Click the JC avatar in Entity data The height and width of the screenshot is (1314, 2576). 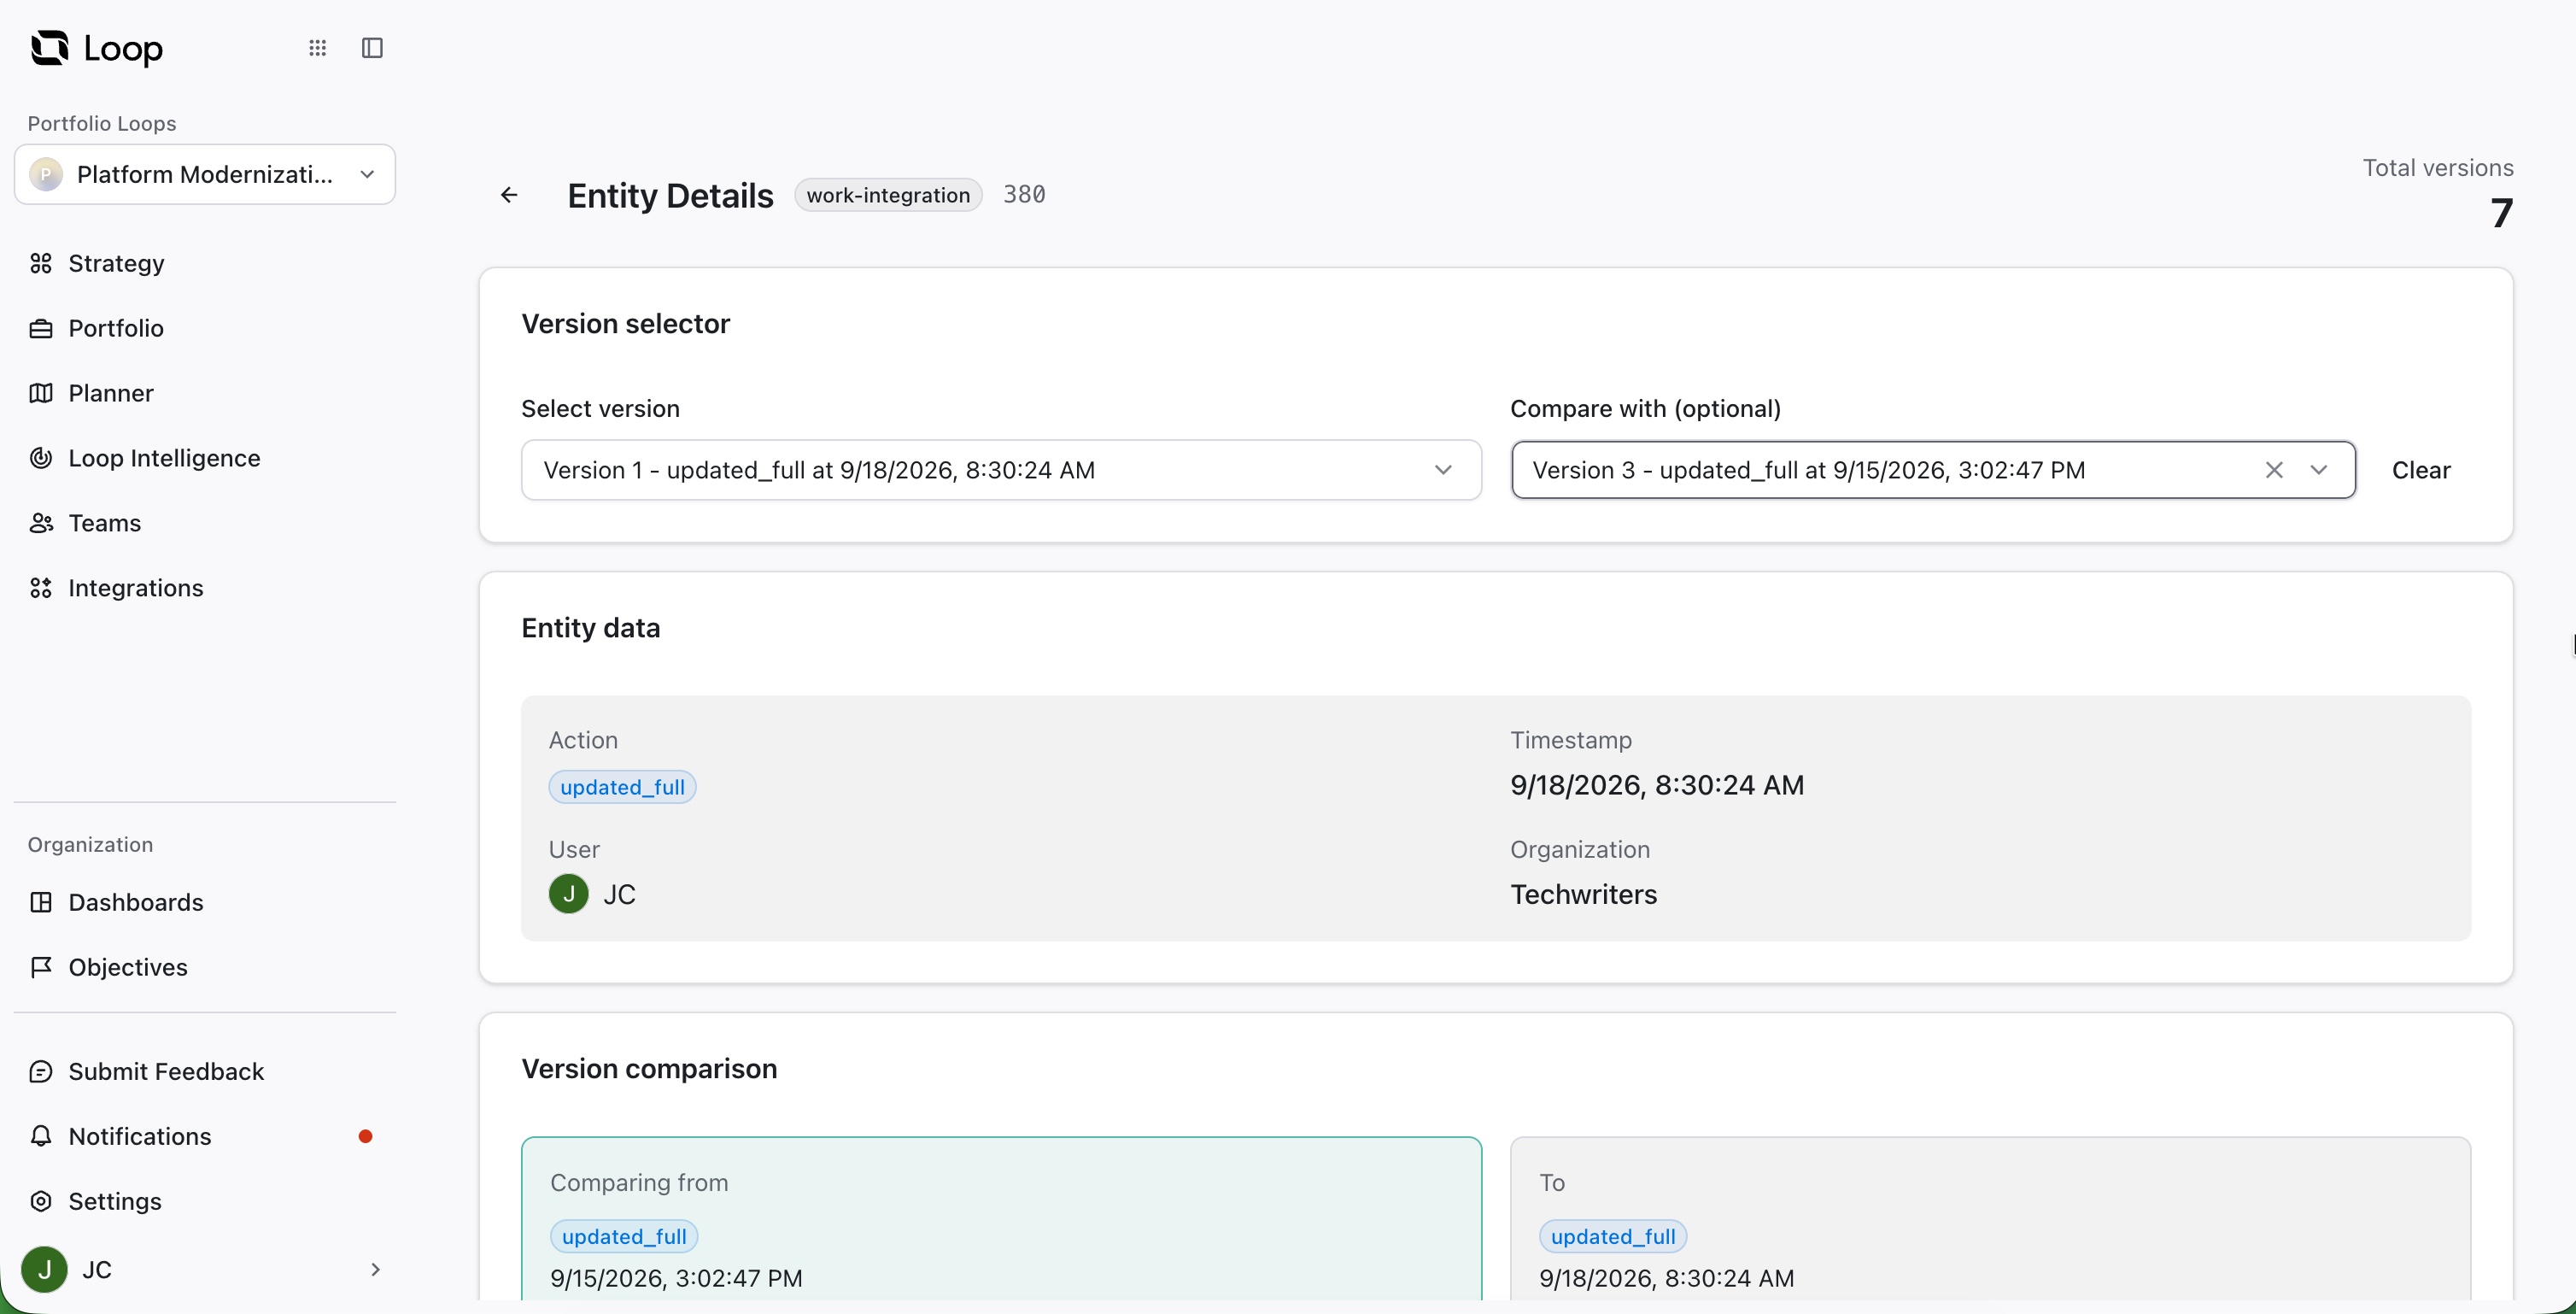(x=569, y=894)
